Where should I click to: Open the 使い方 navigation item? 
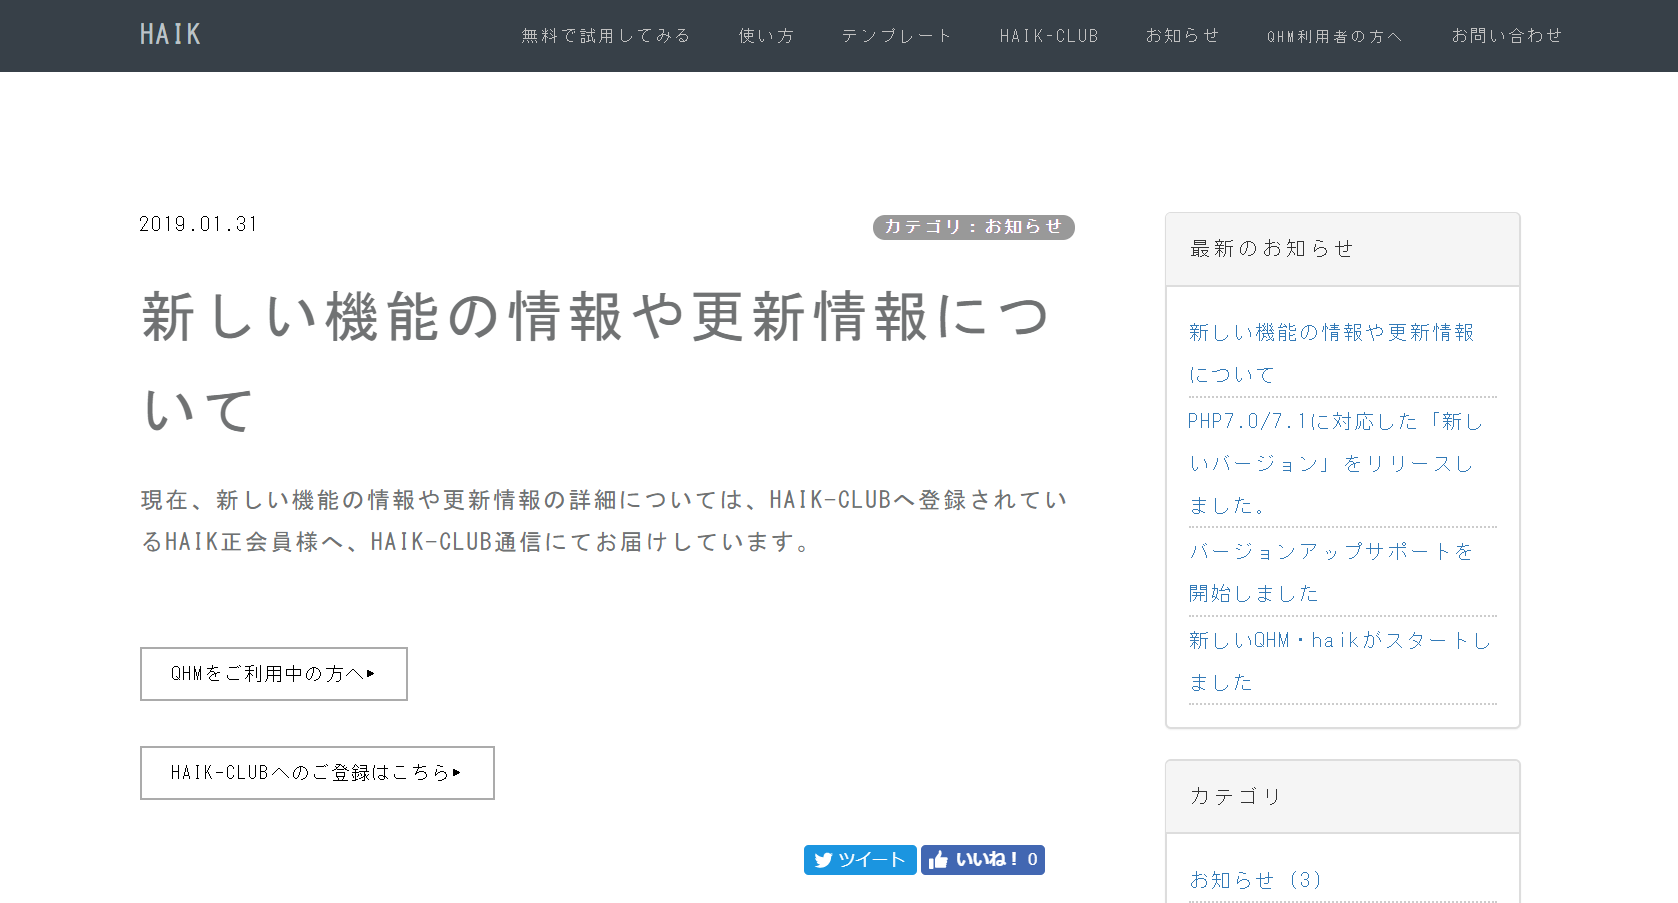coord(766,36)
